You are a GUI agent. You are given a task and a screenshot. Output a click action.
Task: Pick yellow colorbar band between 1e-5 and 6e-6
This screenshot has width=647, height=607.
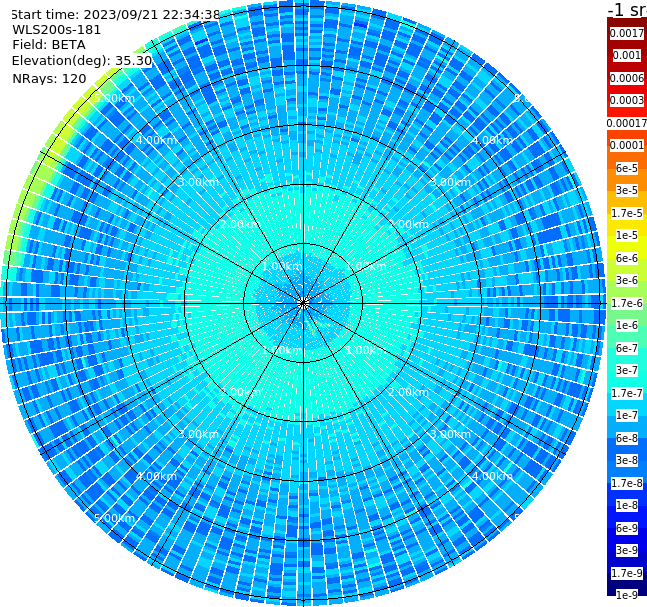[627, 247]
